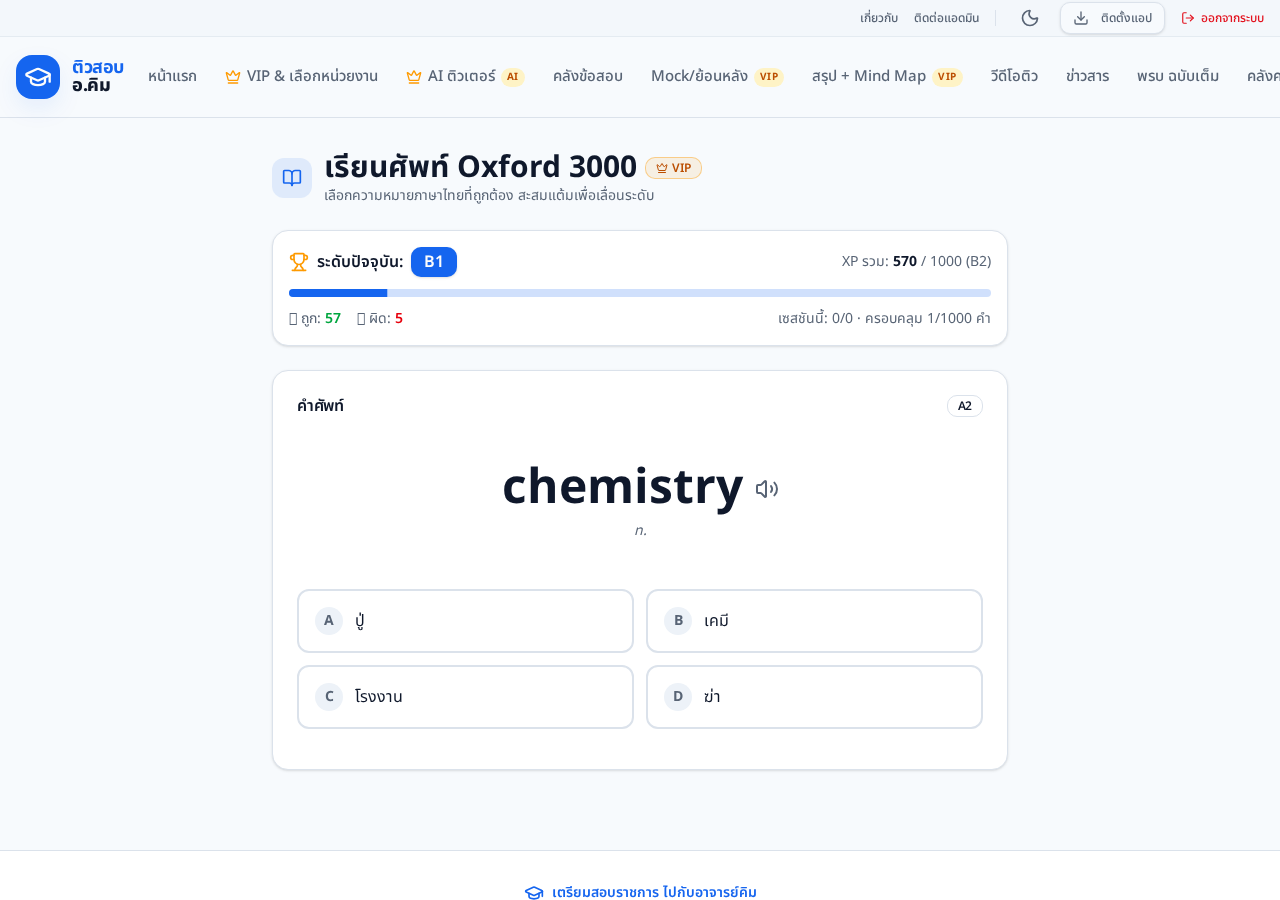Click the XP รวม 570 / 1000 text
Image resolution: width=1280 pixels, height=900 pixels.
916,261
